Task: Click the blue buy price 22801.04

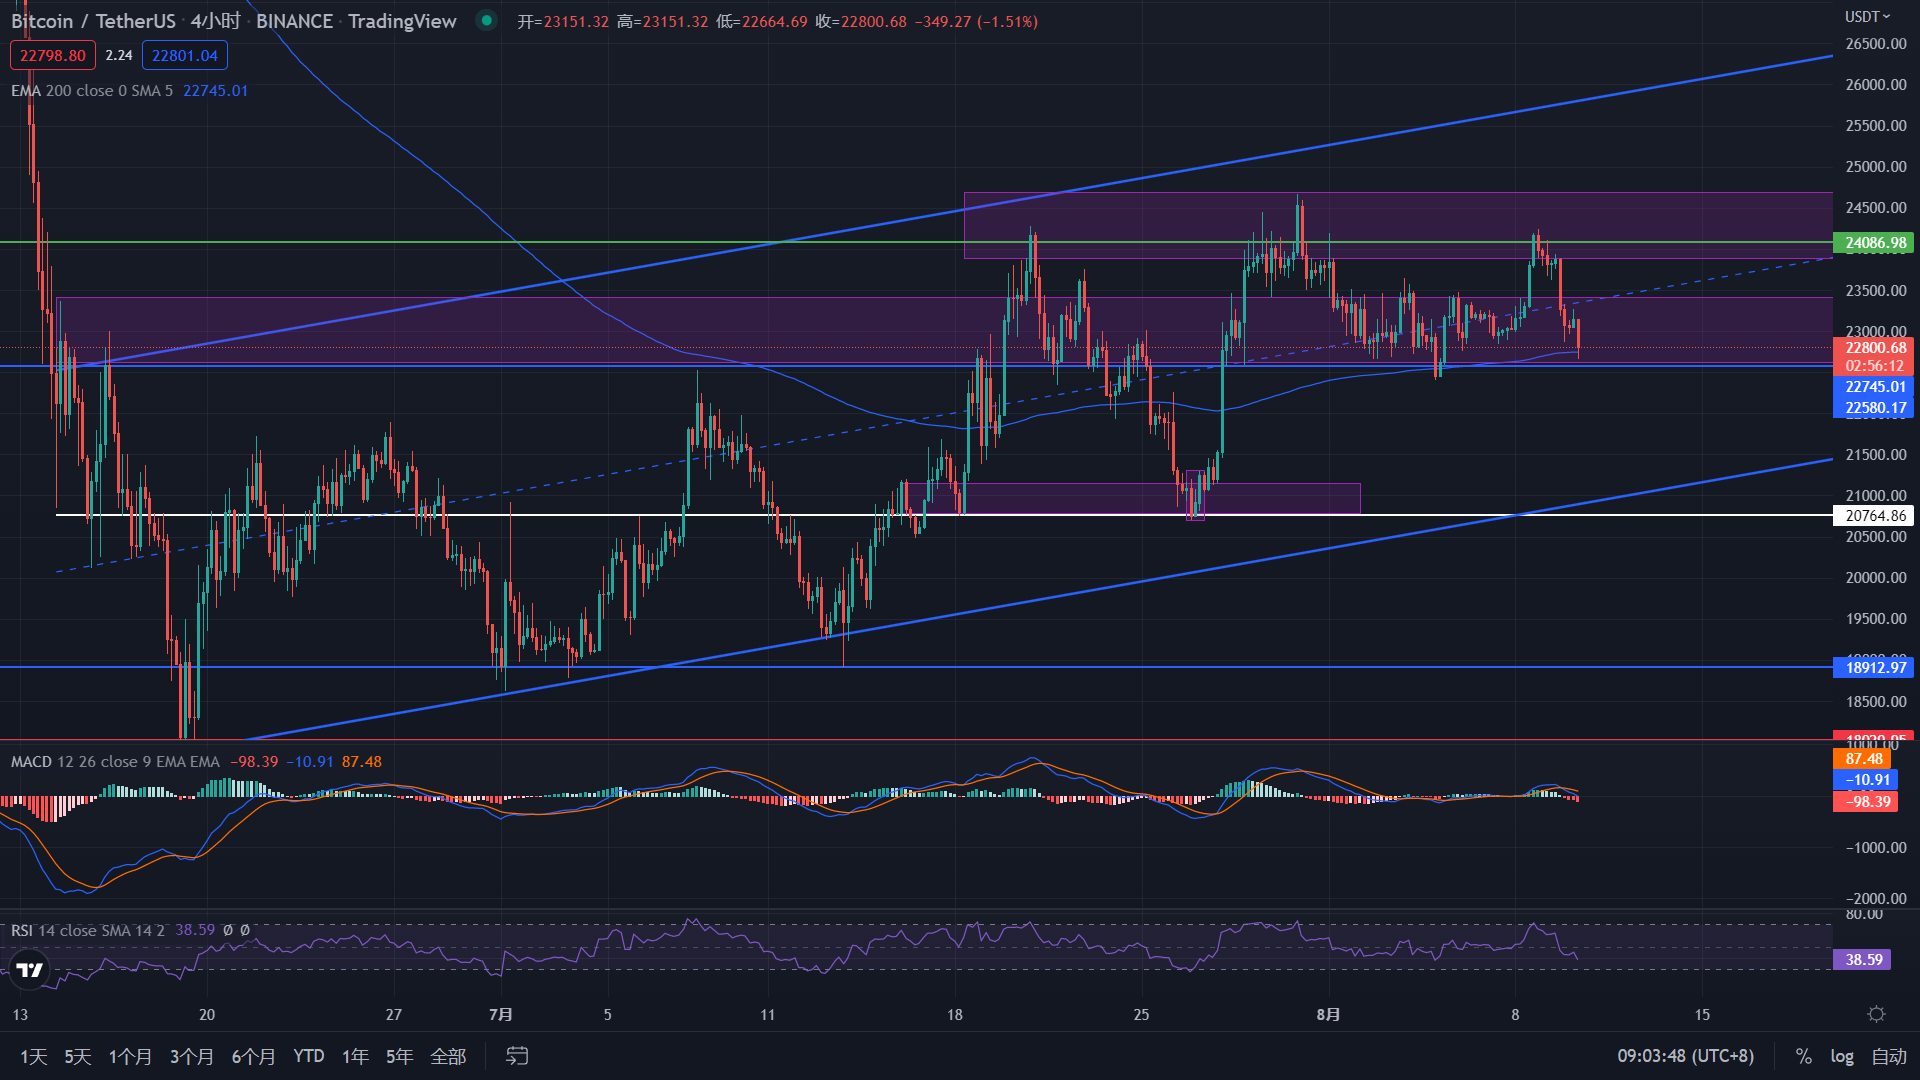Action: [185, 55]
